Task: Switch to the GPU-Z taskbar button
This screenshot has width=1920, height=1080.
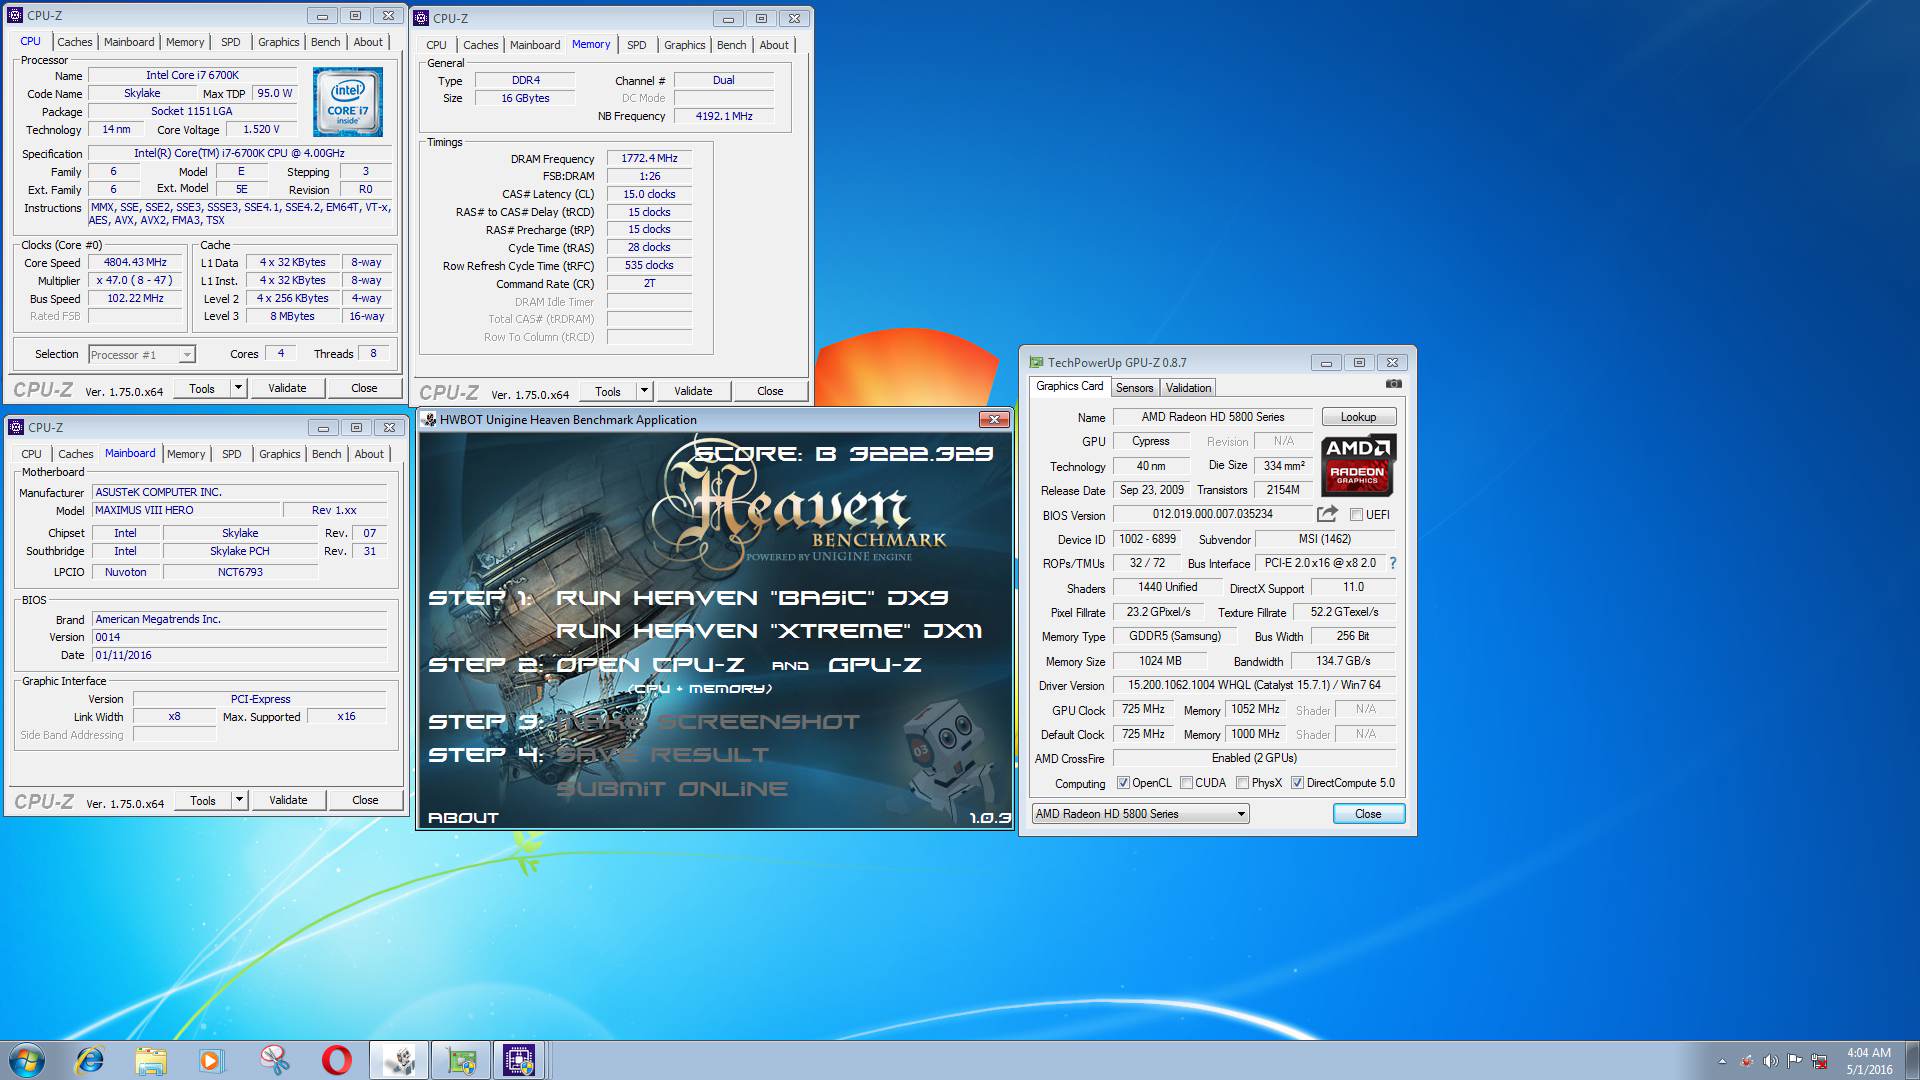Action: tap(460, 1060)
